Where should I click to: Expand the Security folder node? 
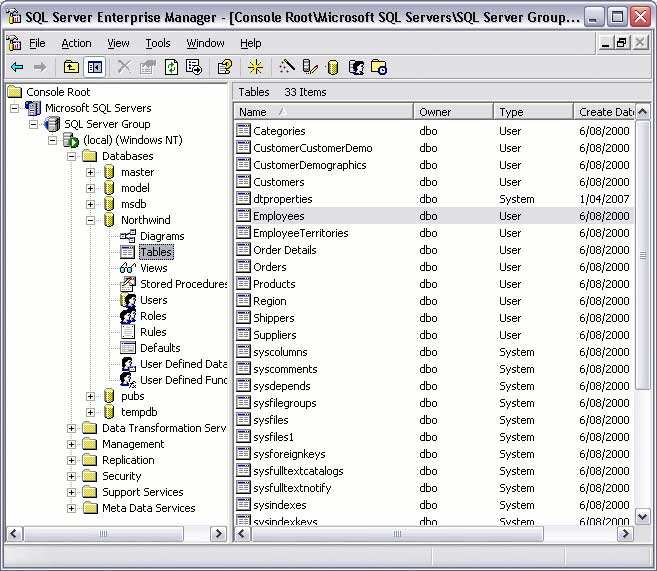(71, 476)
